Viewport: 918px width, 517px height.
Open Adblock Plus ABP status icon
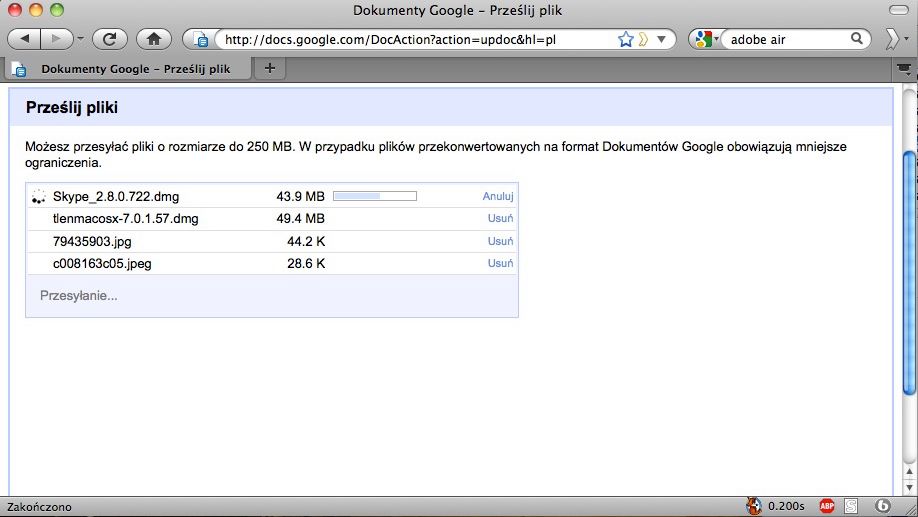click(x=827, y=506)
